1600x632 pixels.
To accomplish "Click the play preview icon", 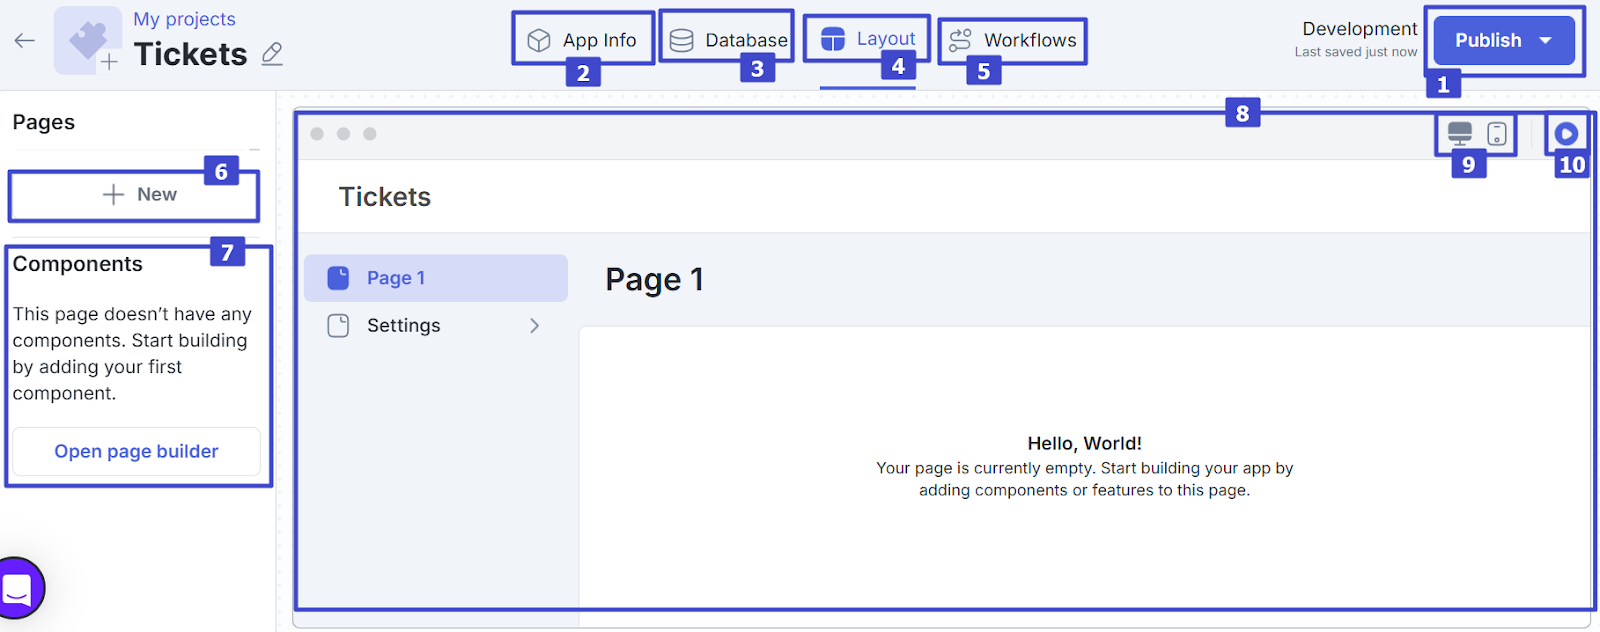I will 1566,134.
